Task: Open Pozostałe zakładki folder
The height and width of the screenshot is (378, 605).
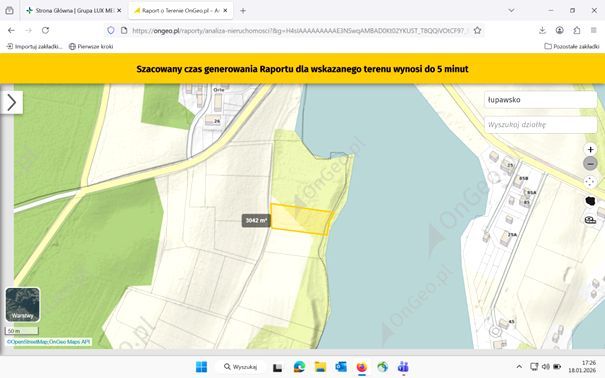Action: 572,46
